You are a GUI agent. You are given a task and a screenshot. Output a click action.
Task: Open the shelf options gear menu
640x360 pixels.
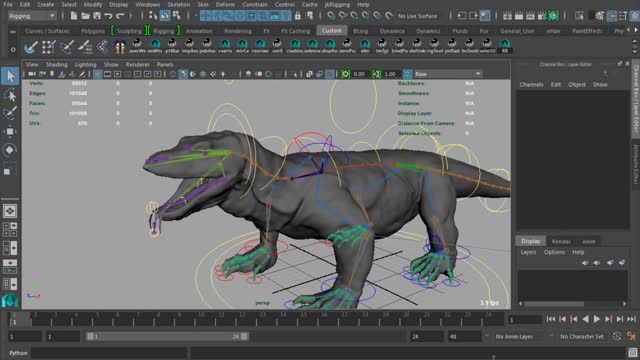pyautogui.click(x=13, y=49)
